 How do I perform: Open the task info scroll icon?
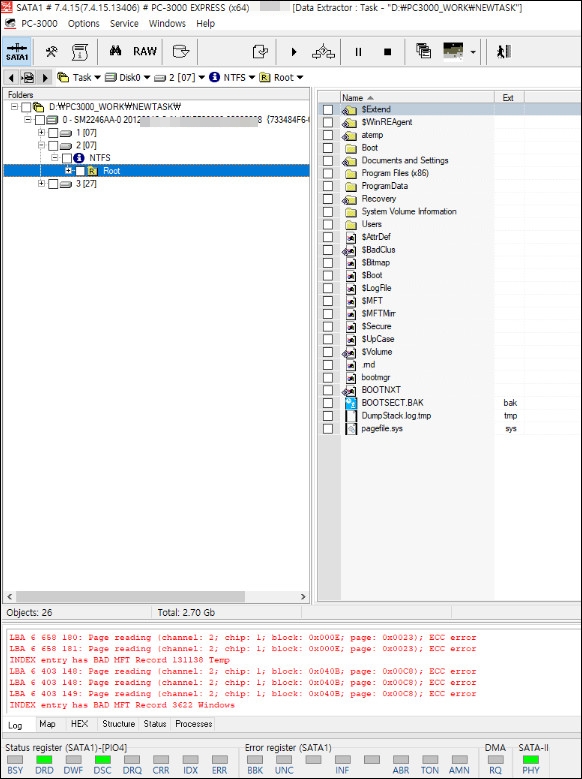[80, 51]
